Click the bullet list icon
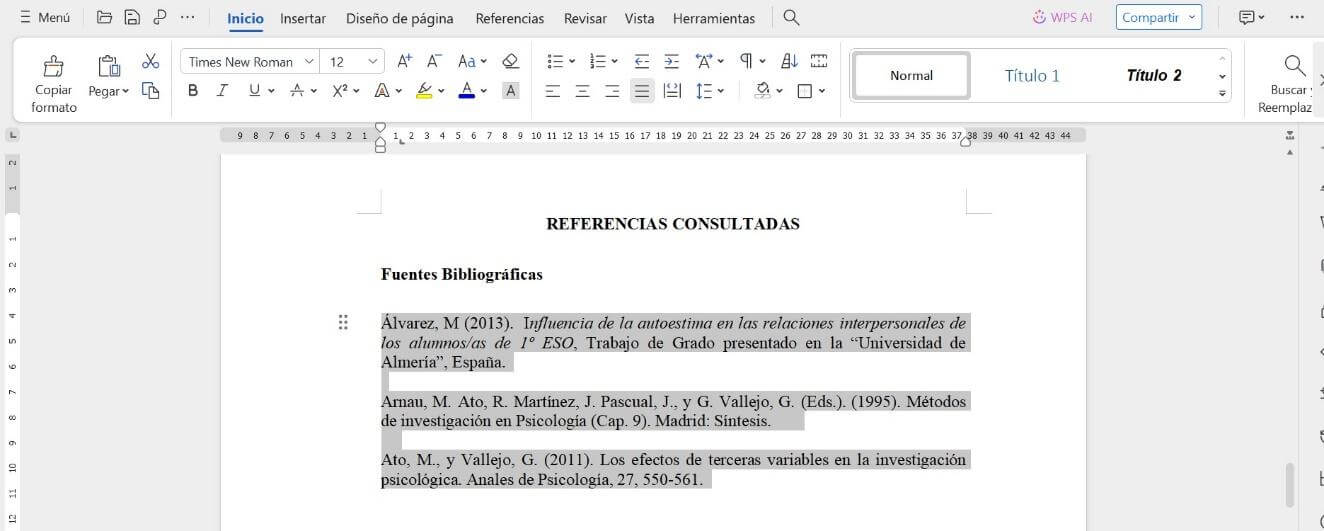Viewport: 1324px width, 531px height. [x=555, y=61]
